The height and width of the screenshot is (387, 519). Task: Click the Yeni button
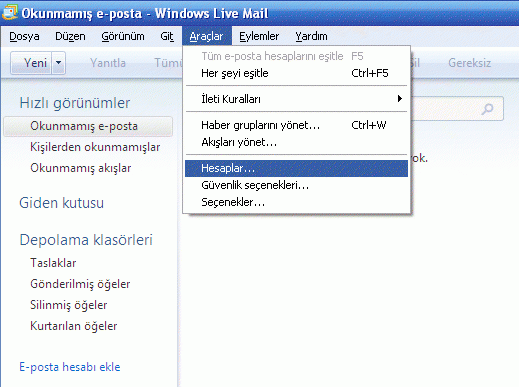coord(31,63)
